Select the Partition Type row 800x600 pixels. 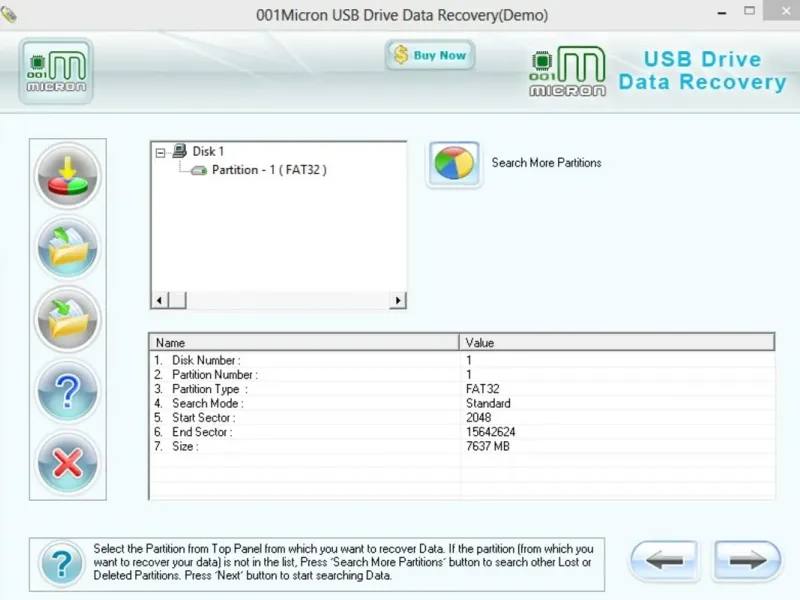[462, 389]
